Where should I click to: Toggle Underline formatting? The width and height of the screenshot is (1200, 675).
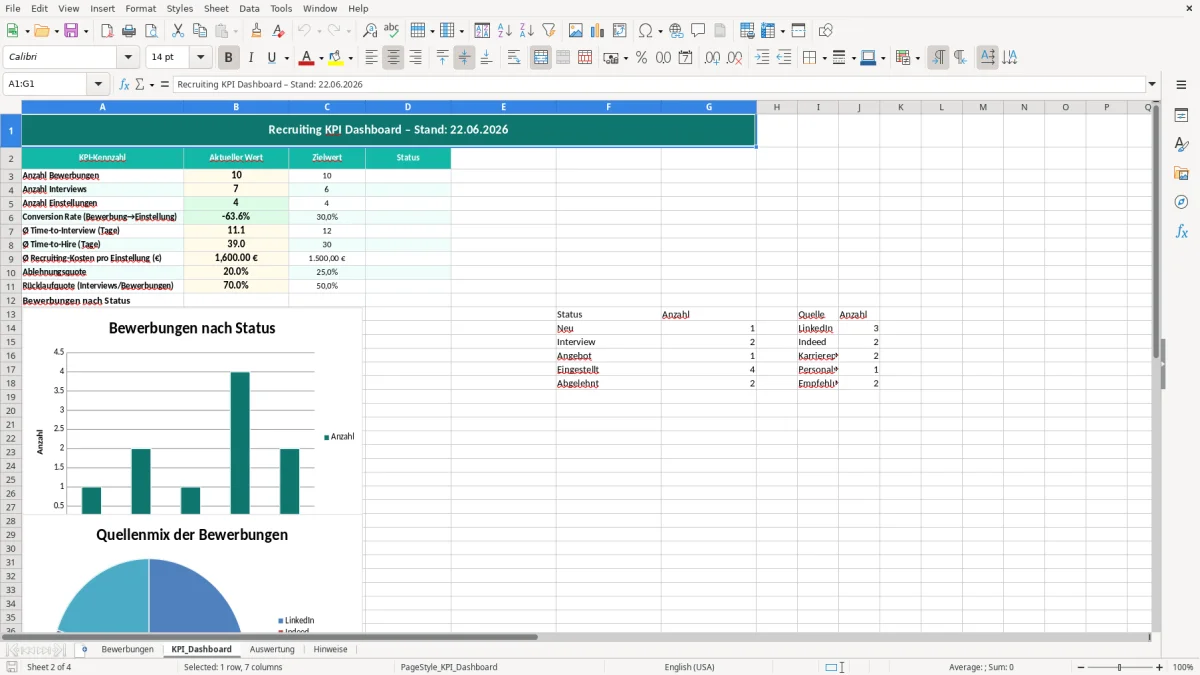pos(272,58)
